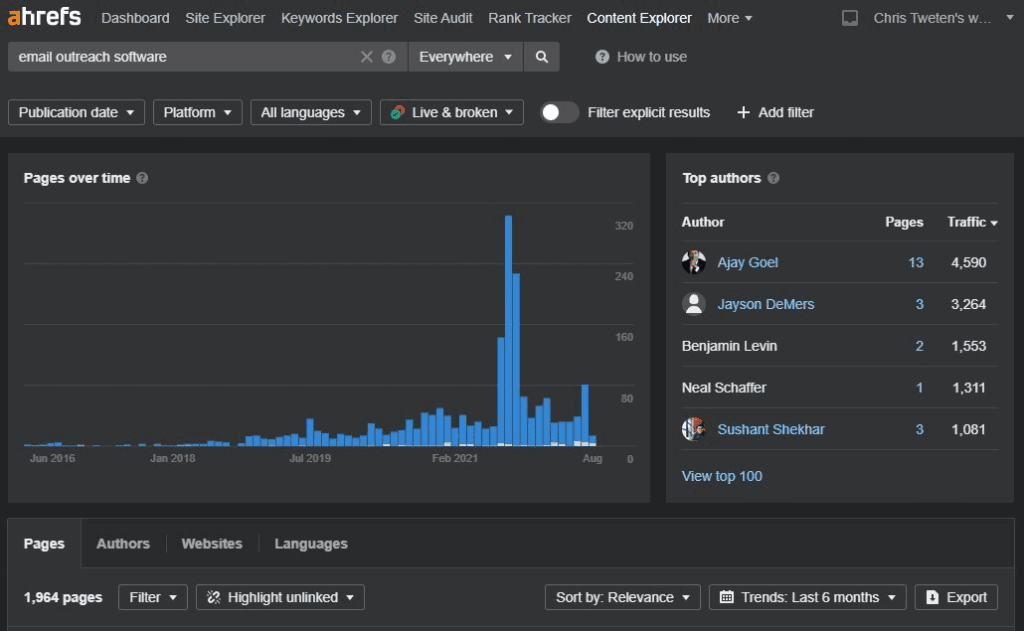Click the calendar icon in Trends button

[726, 597]
